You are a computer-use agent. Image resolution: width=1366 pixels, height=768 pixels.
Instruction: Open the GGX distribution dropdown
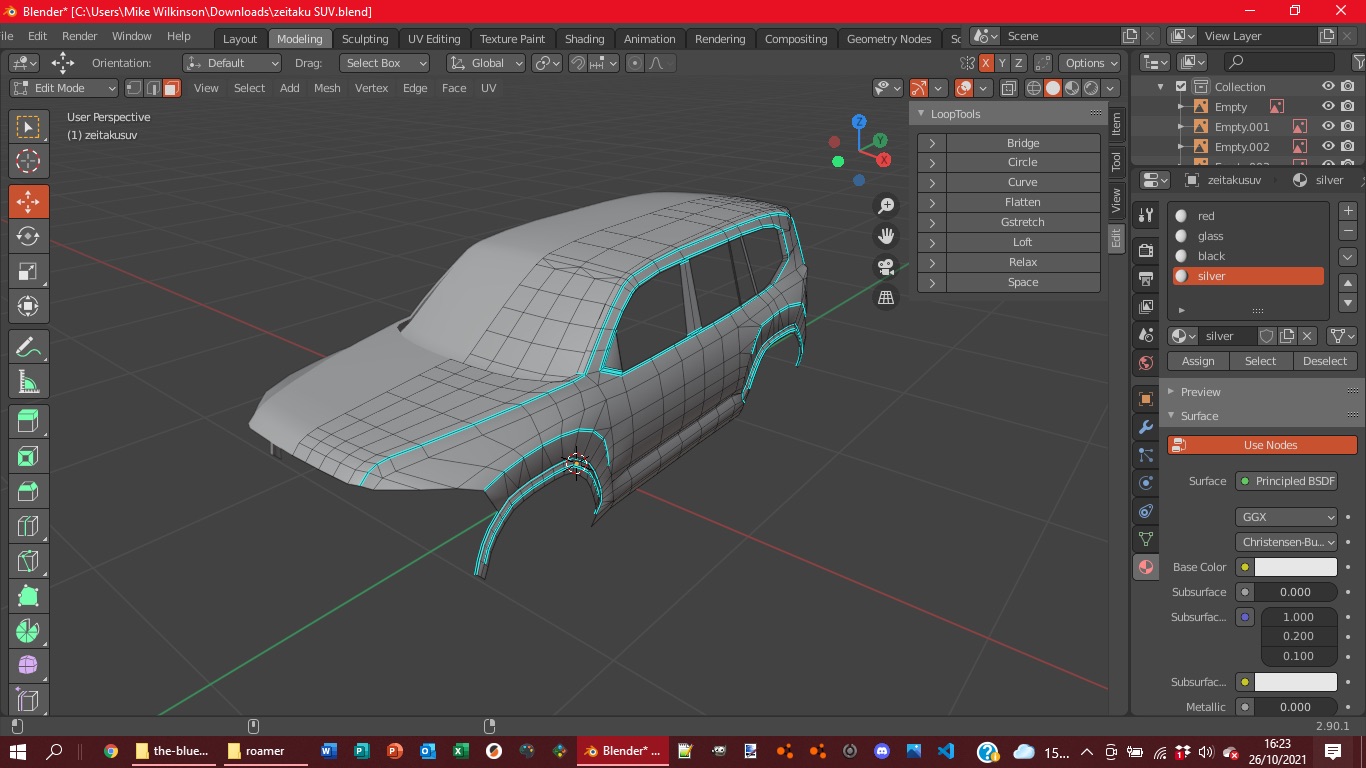(1286, 517)
